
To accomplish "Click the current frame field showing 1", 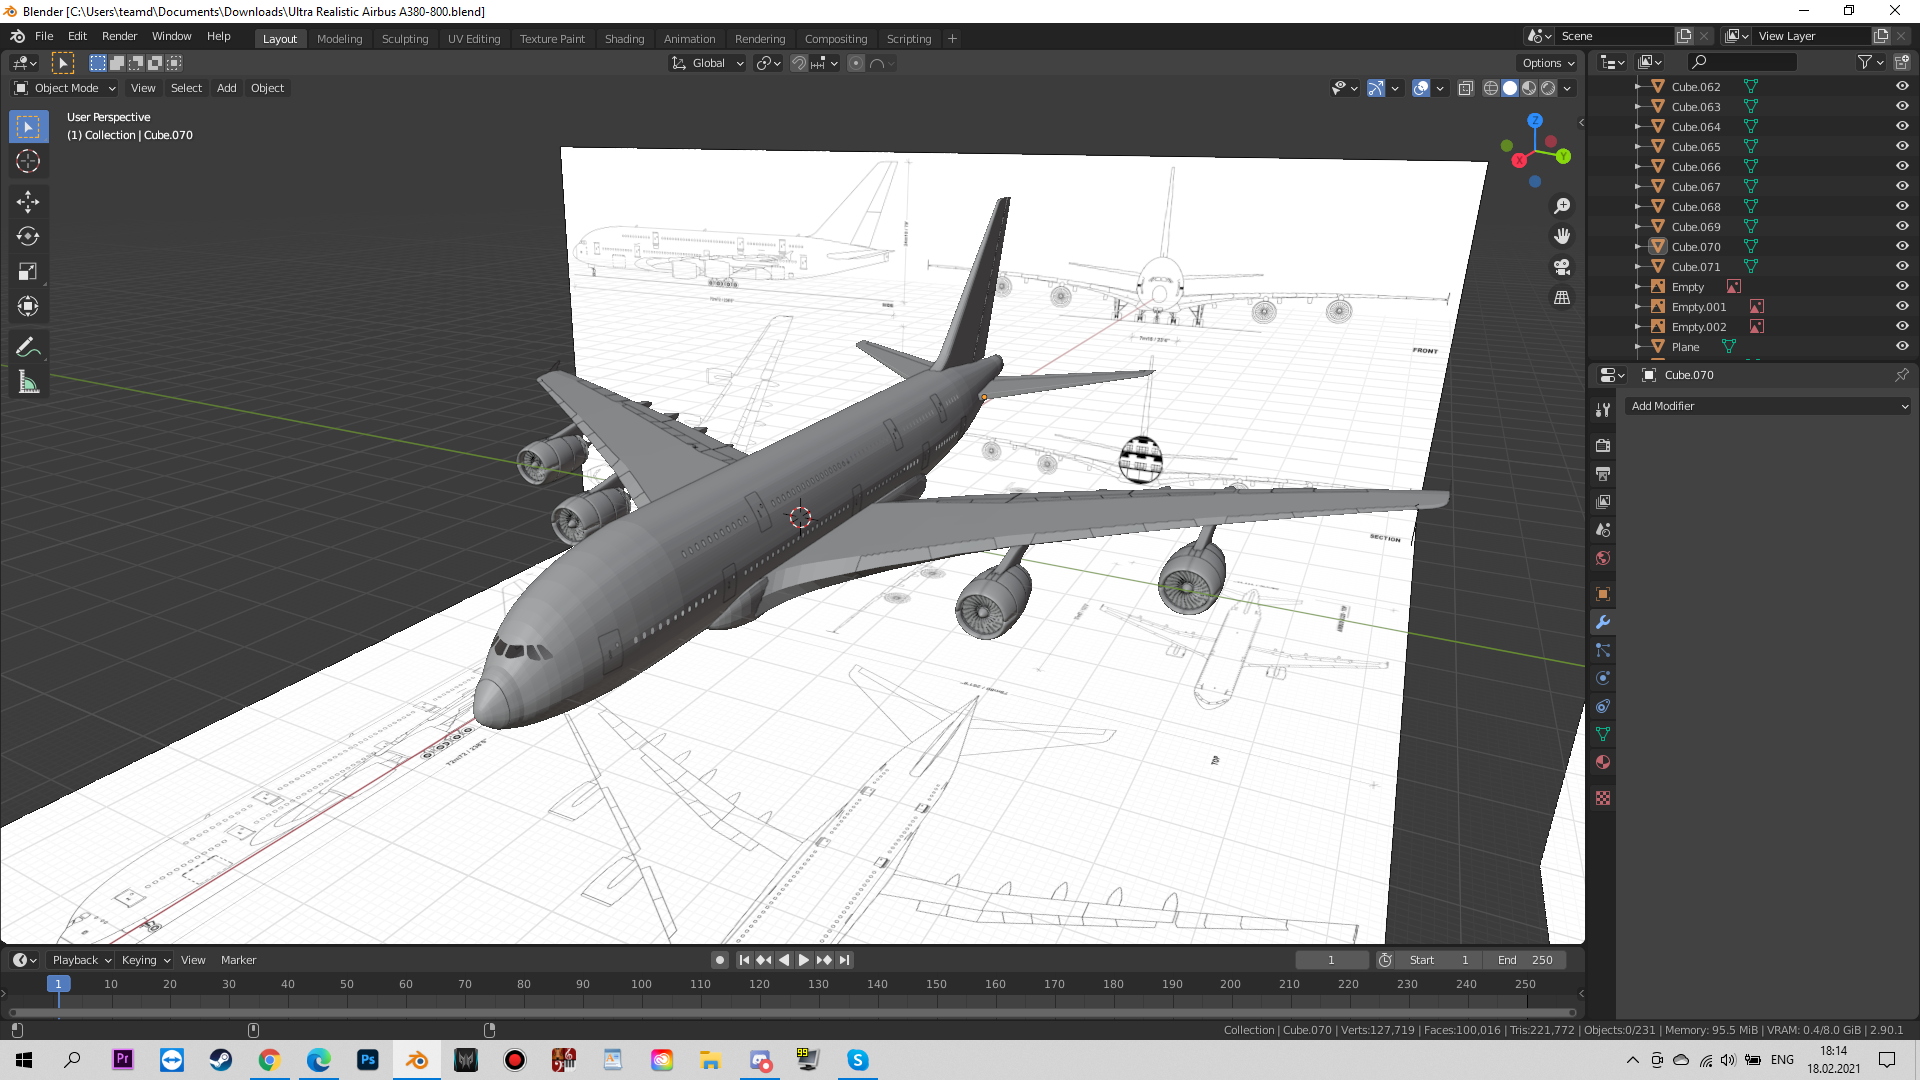I will [1332, 959].
